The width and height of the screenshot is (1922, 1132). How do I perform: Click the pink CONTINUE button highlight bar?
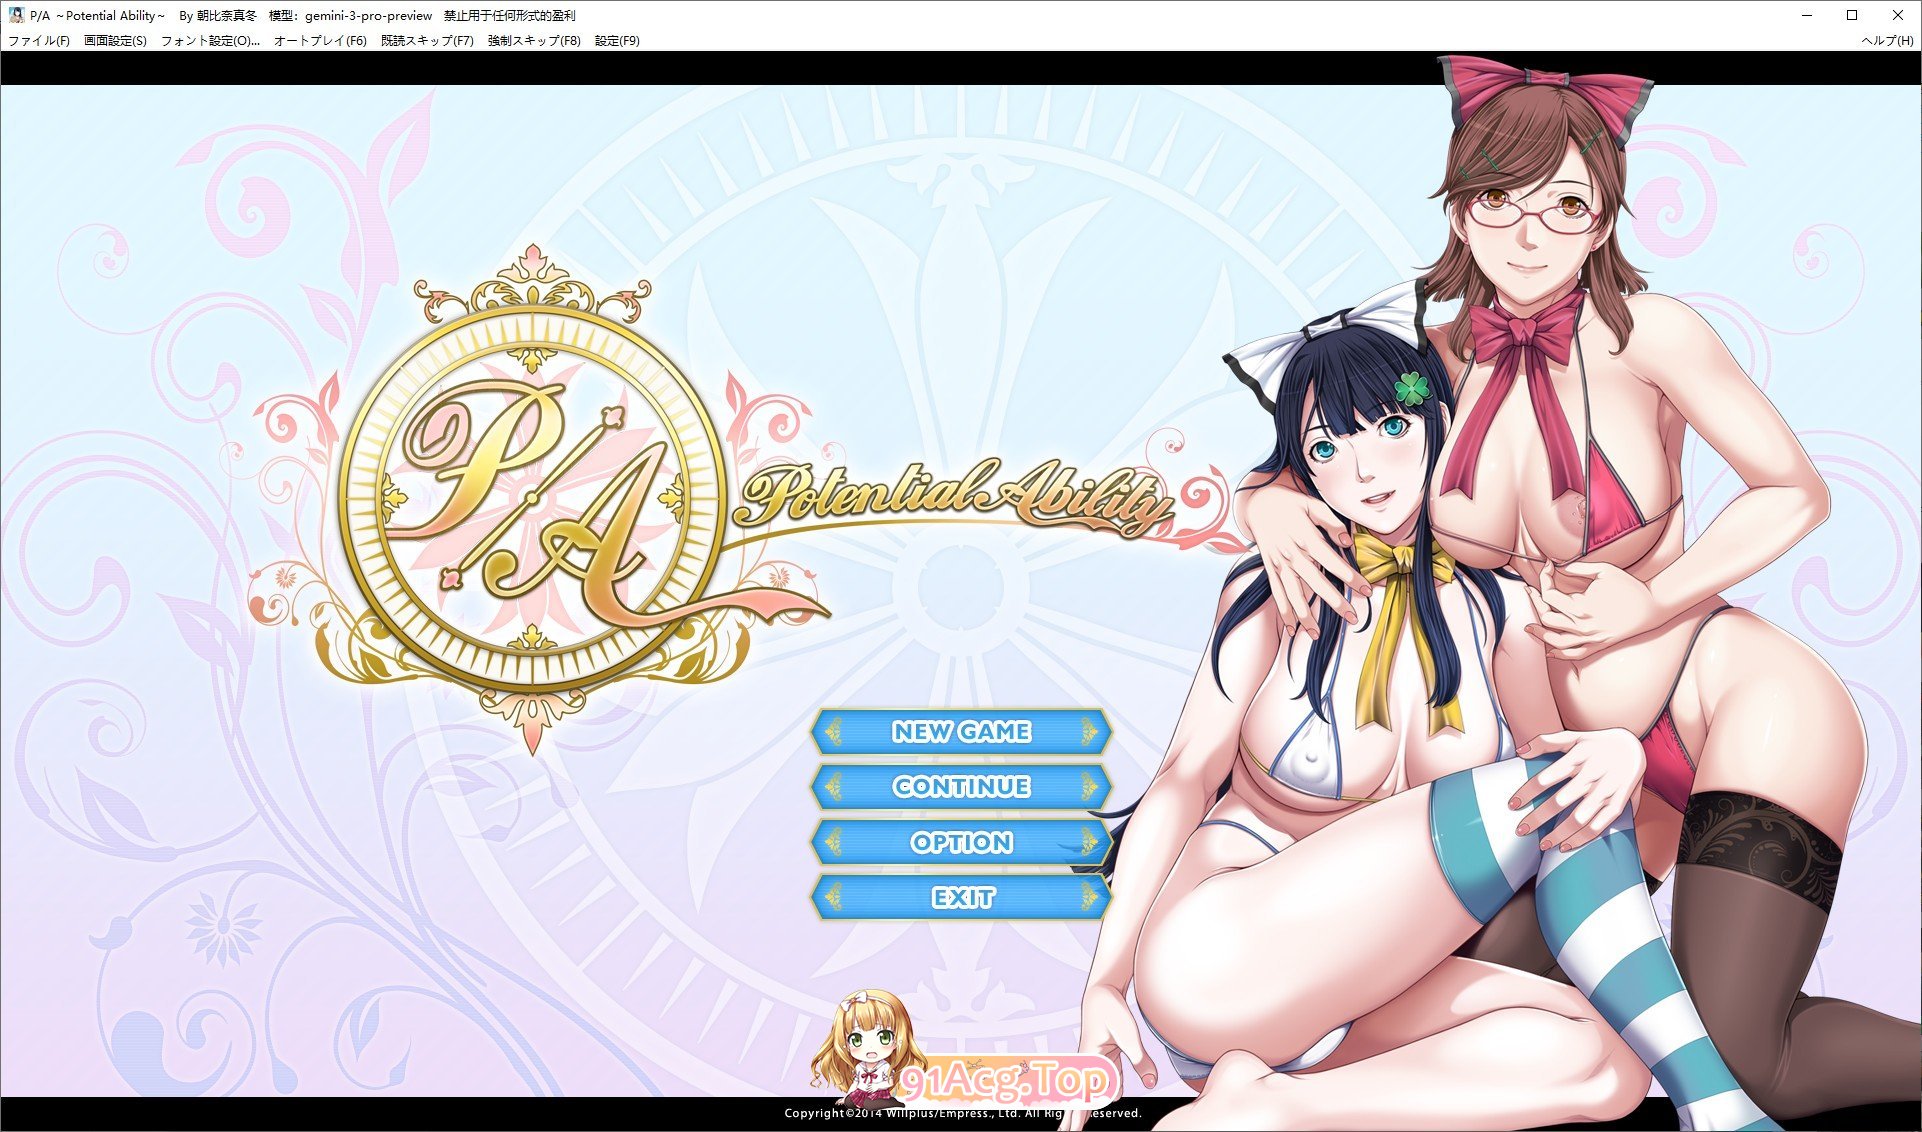point(962,787)
